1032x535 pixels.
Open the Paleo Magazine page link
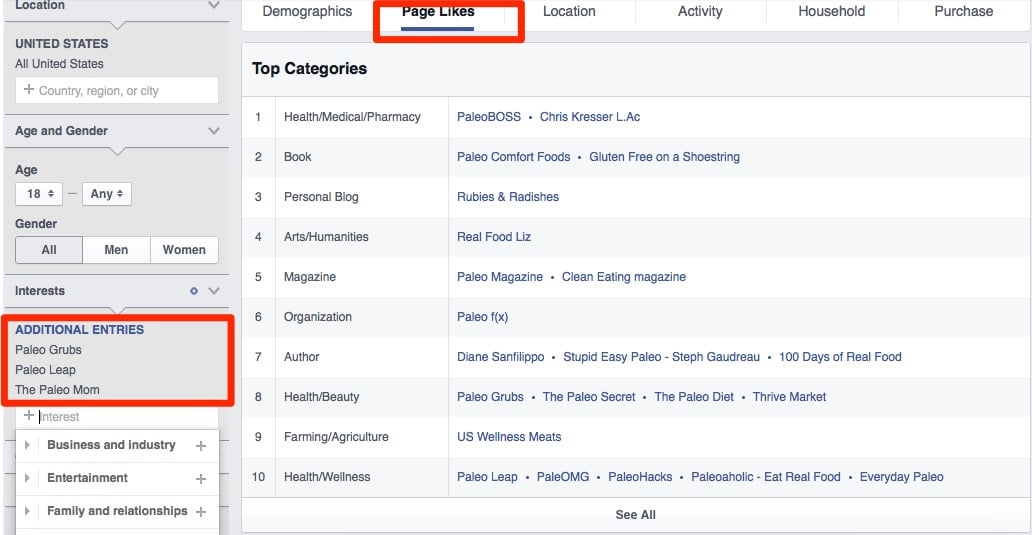[x=499, y=277]
